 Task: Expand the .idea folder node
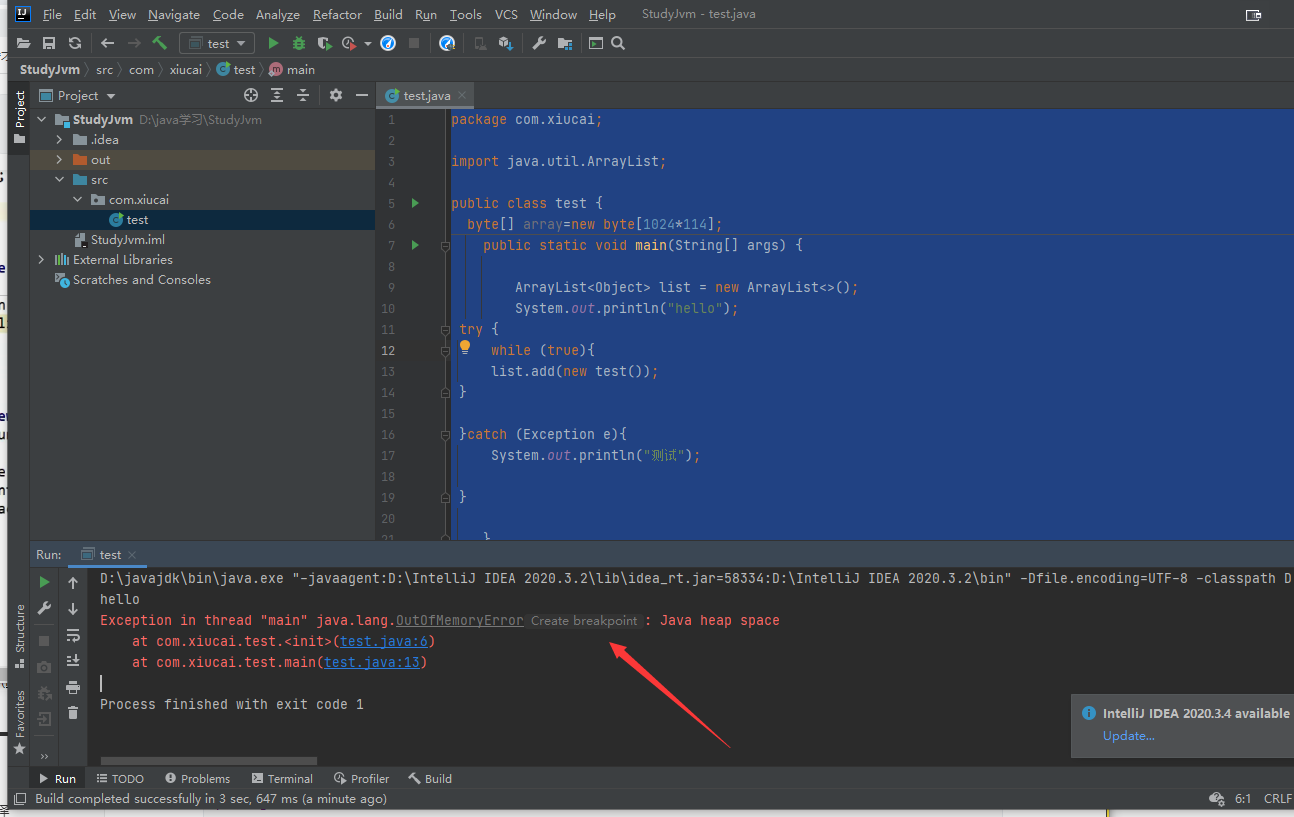pyautogui.click(x=60, y=139)
